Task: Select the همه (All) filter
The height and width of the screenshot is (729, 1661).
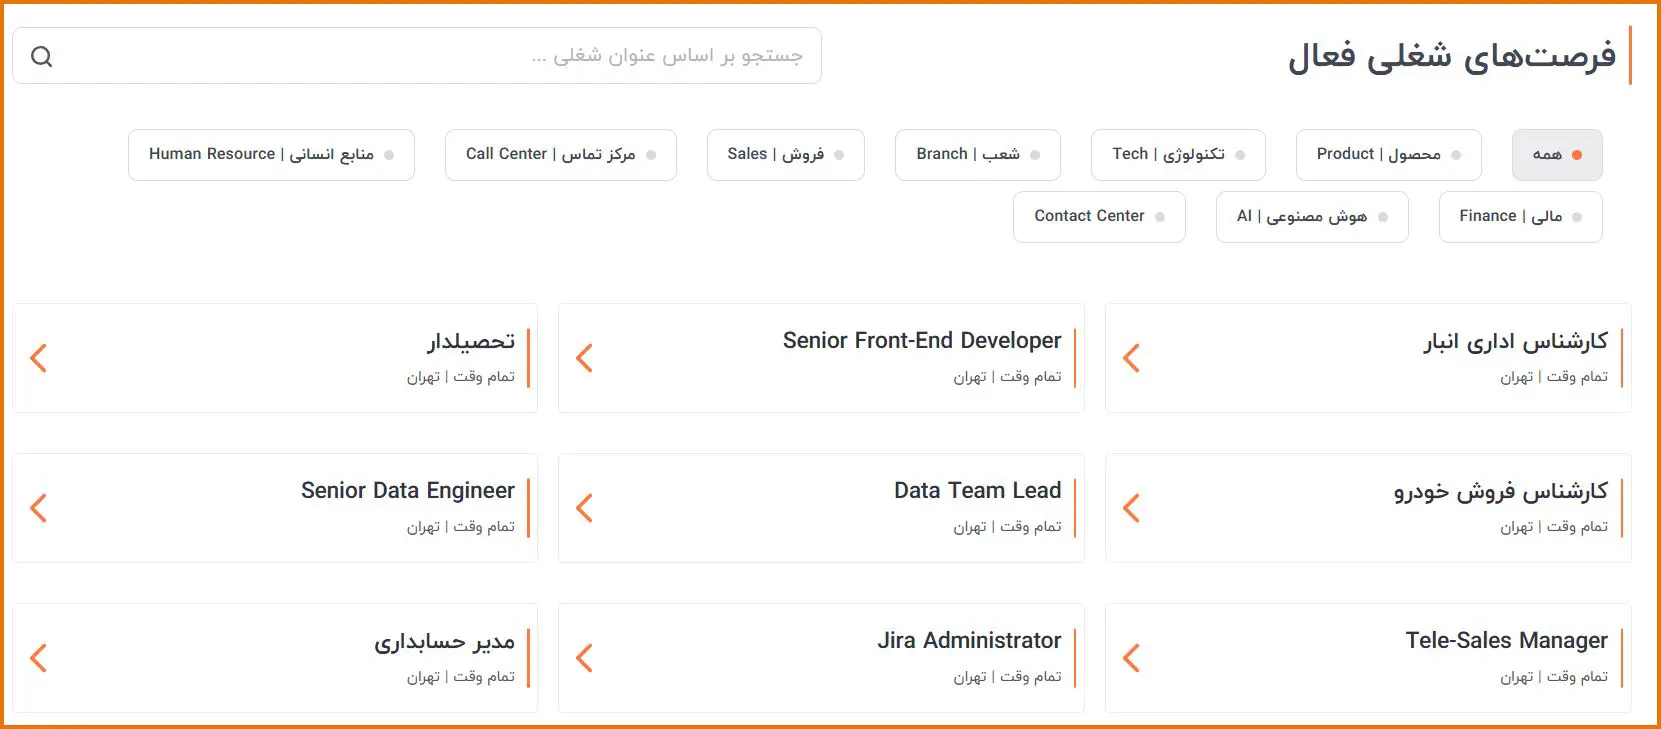Action: click(x=1556, y=155)
